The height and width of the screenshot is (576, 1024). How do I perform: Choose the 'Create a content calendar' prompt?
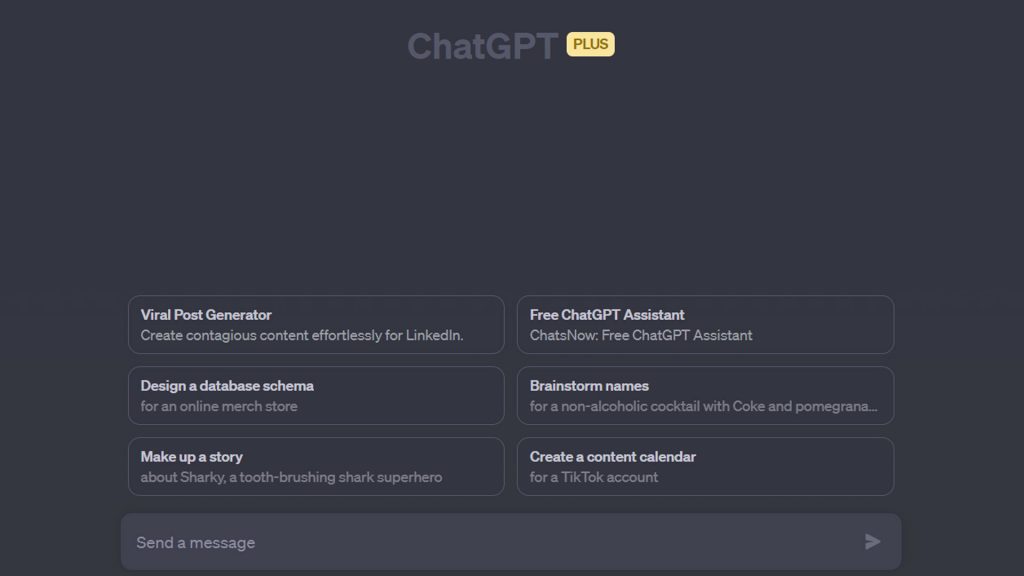coord(705,466)
